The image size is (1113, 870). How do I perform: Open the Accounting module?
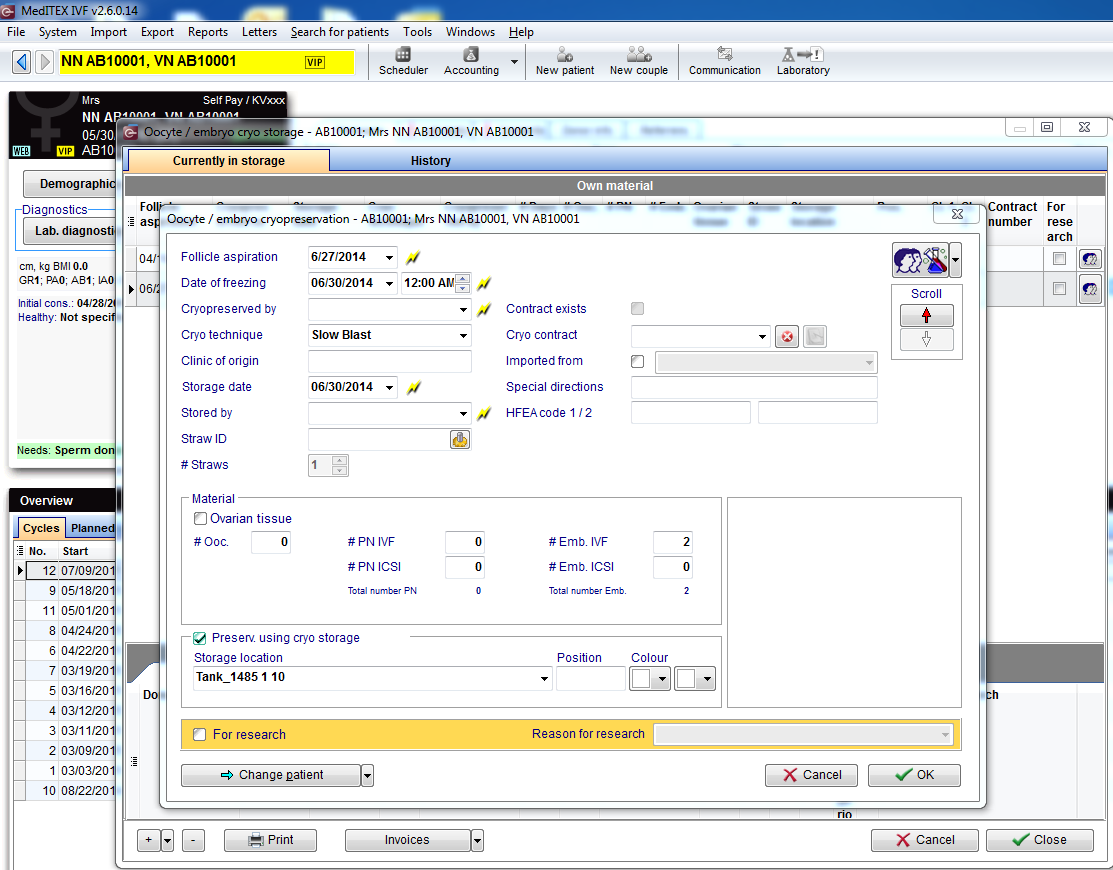pos(471,61)
